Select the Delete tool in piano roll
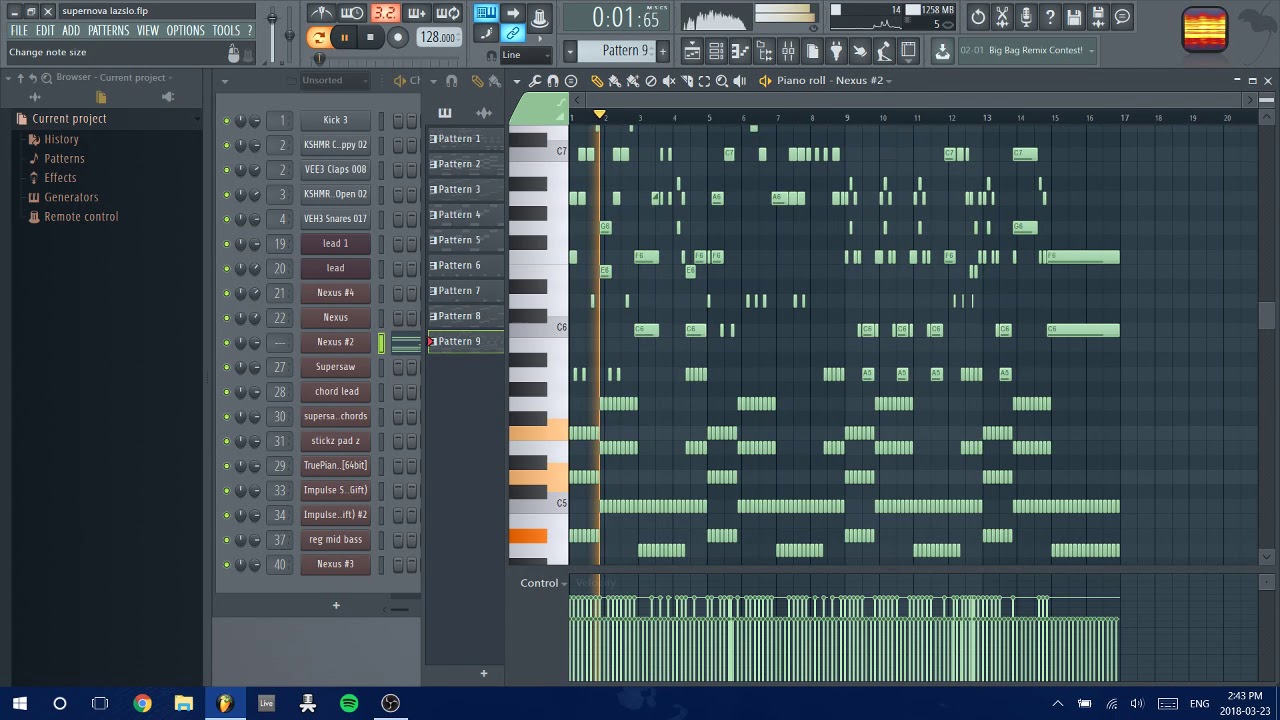Screen dimensions: 1280x720 [x=651, y=81]
